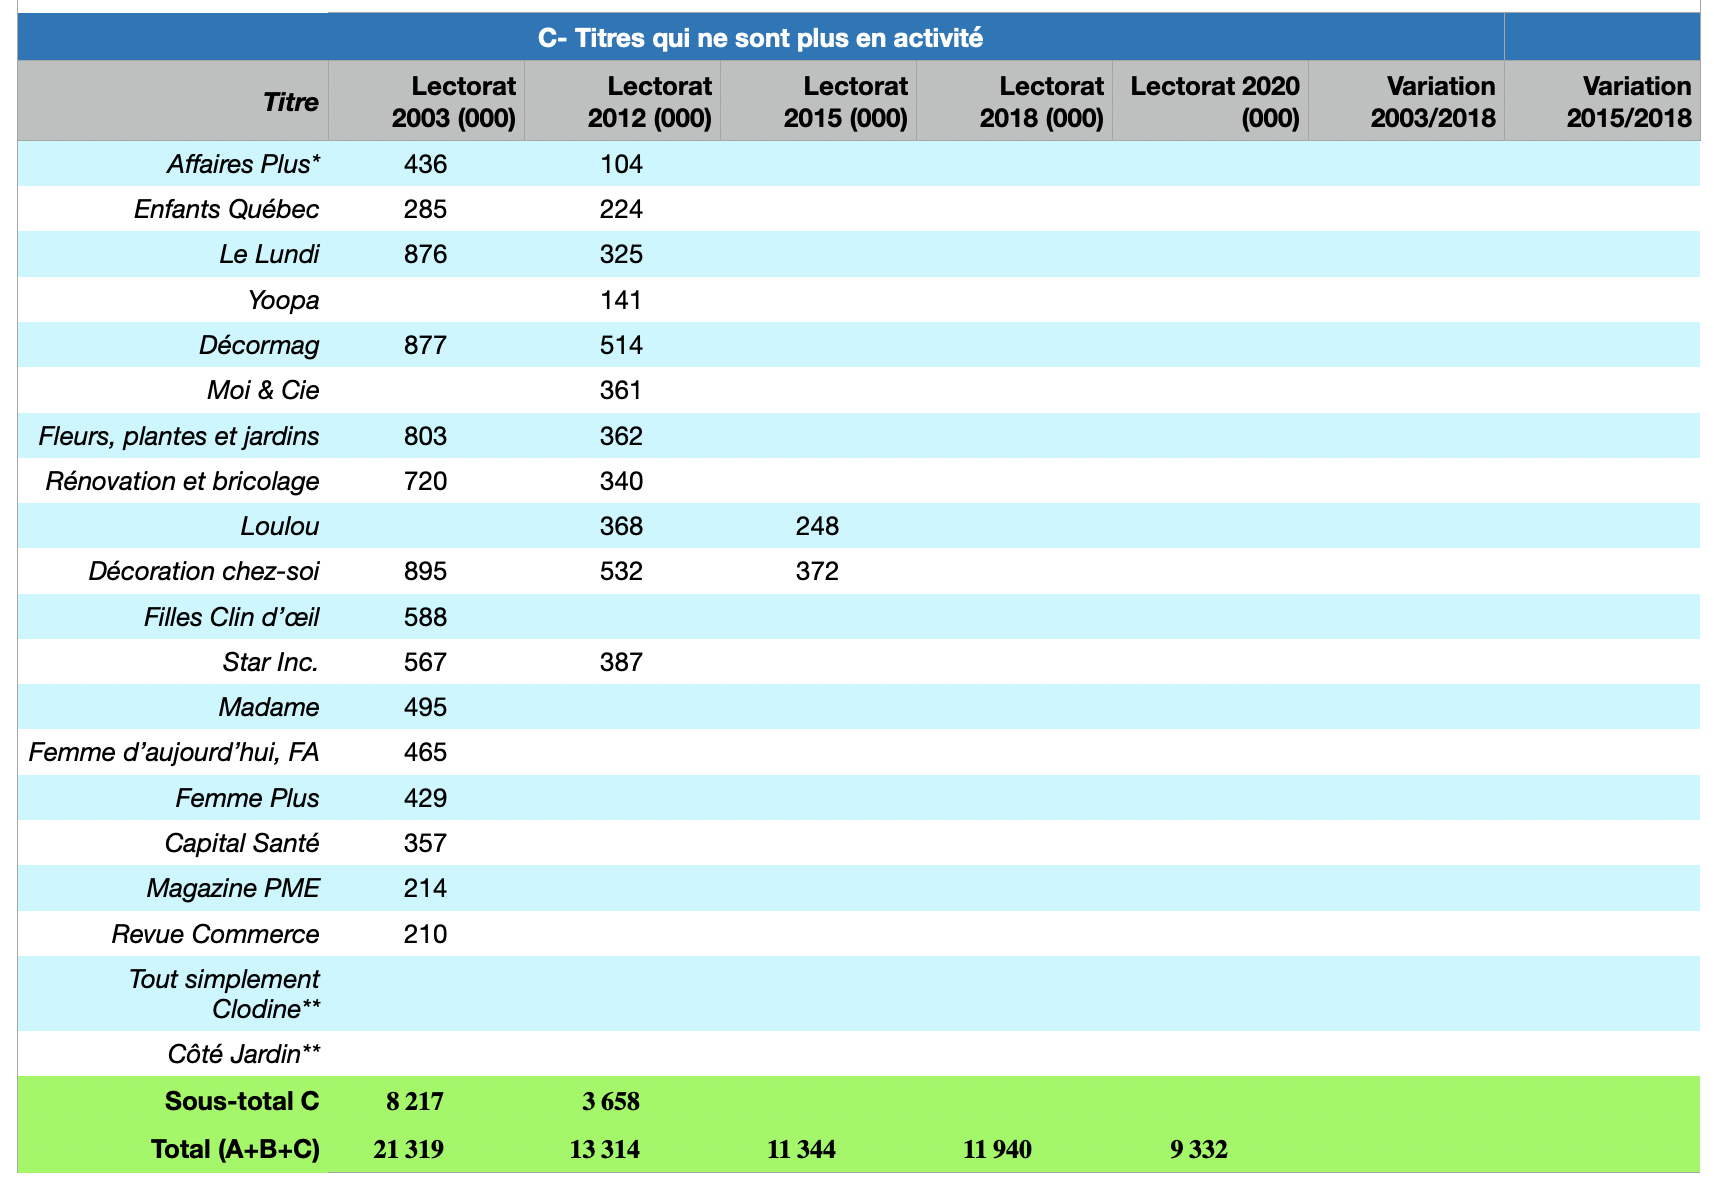Viewport: 1714px width, 1188px height.
Task: Select value 895 for Décoration chez-soi
Action: pos(426,571)
